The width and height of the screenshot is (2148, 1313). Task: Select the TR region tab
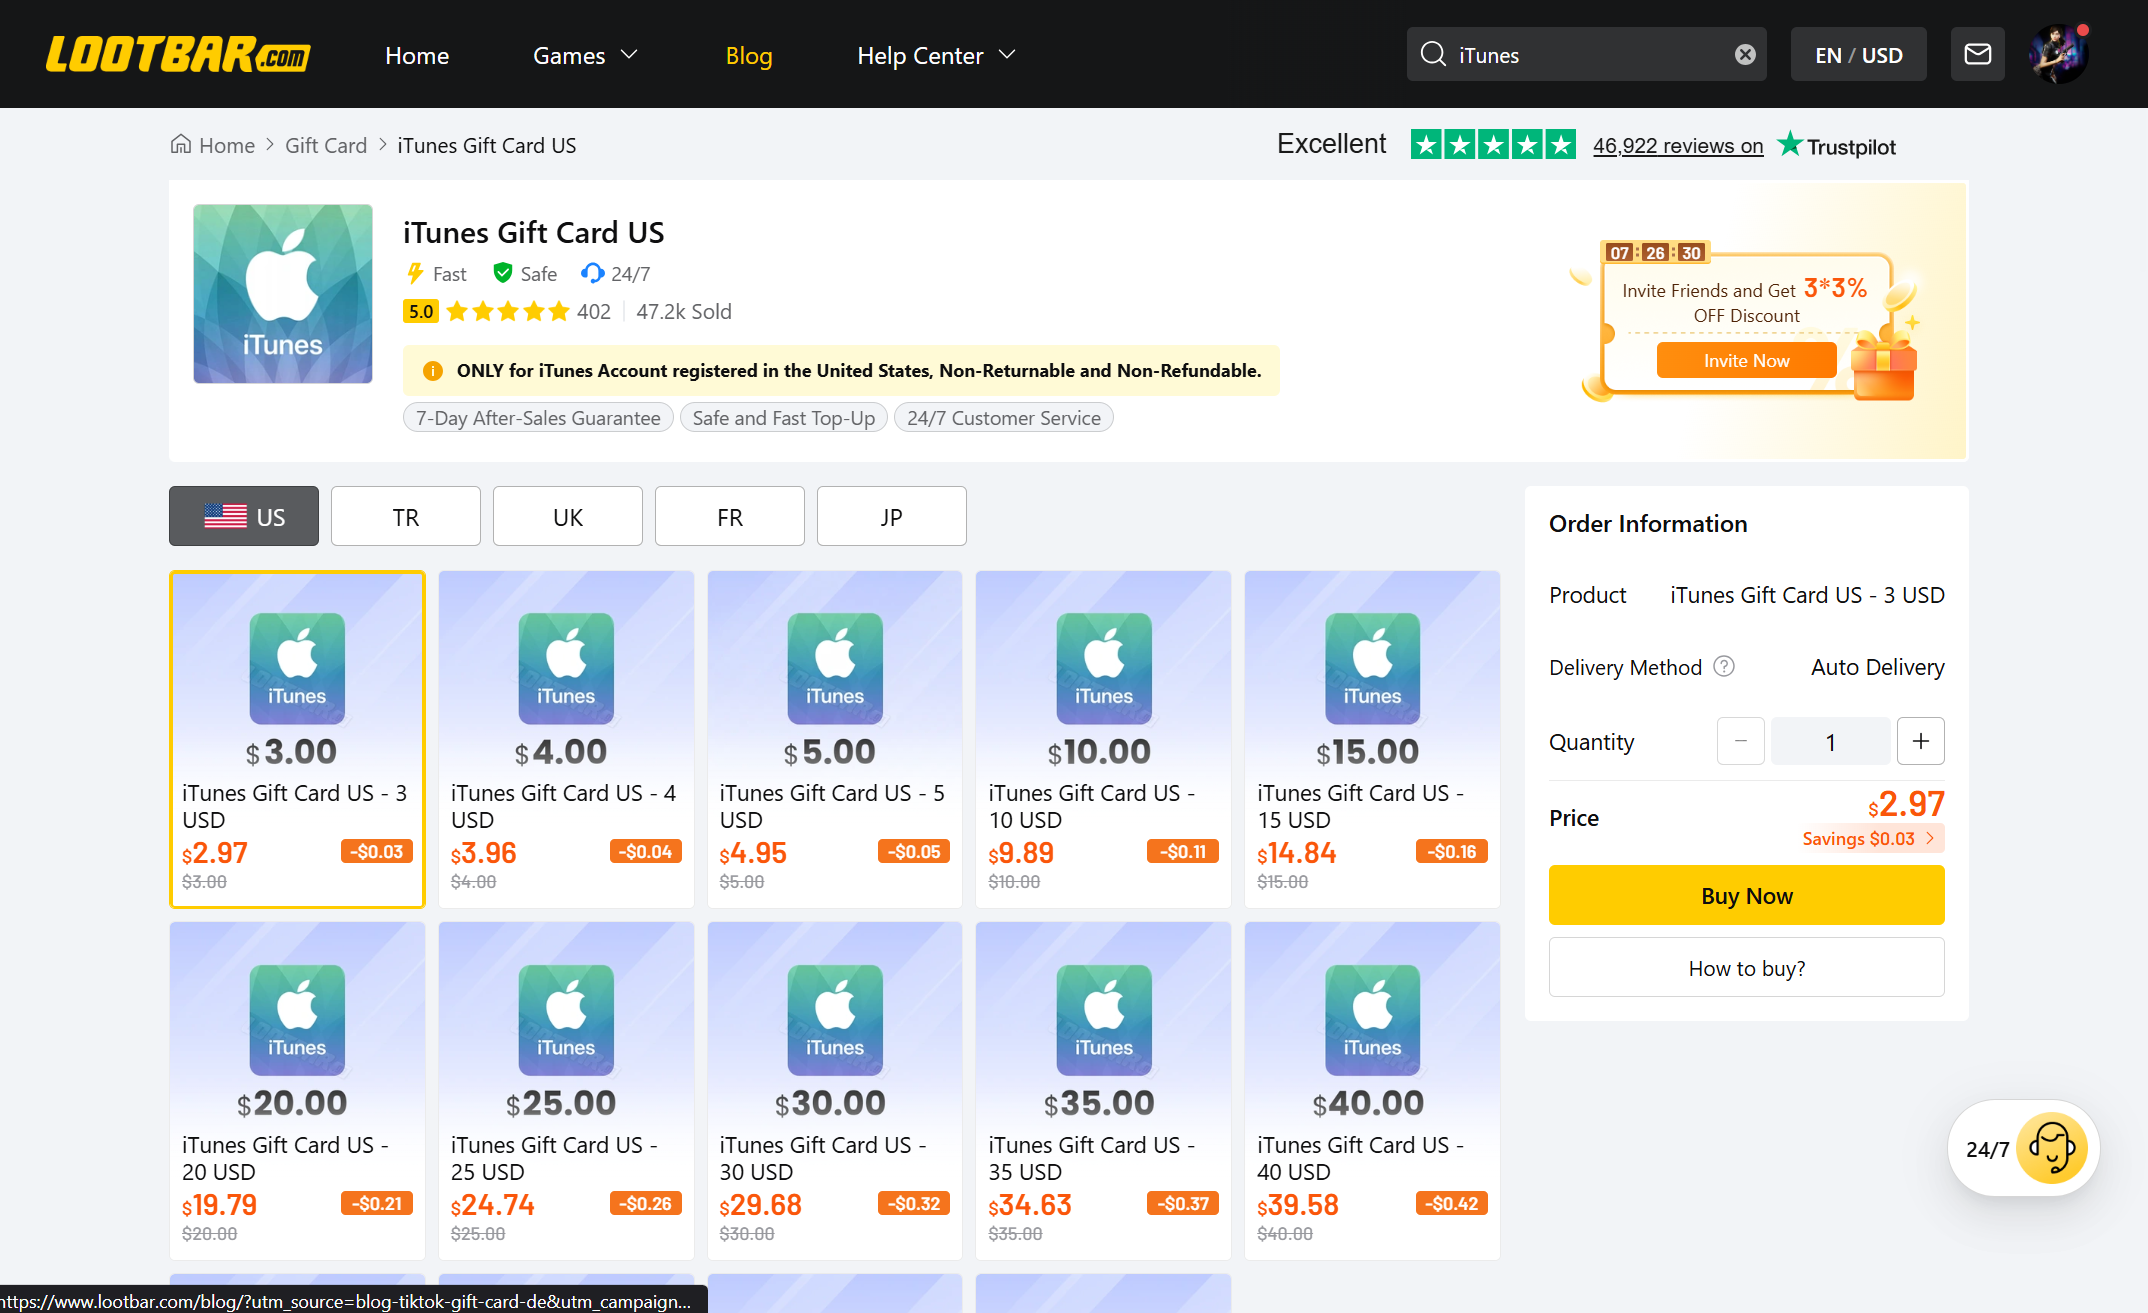point(406,516)
